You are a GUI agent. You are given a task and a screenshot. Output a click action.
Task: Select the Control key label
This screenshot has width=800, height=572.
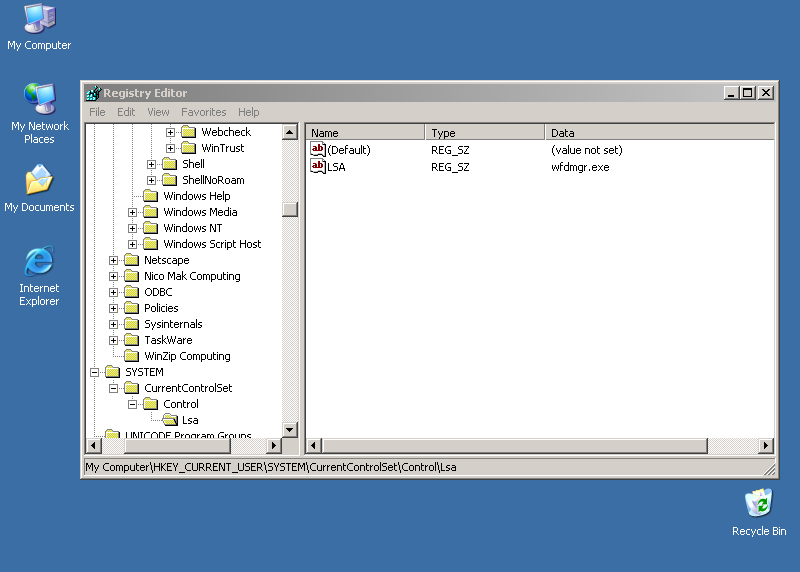point(181,404)
